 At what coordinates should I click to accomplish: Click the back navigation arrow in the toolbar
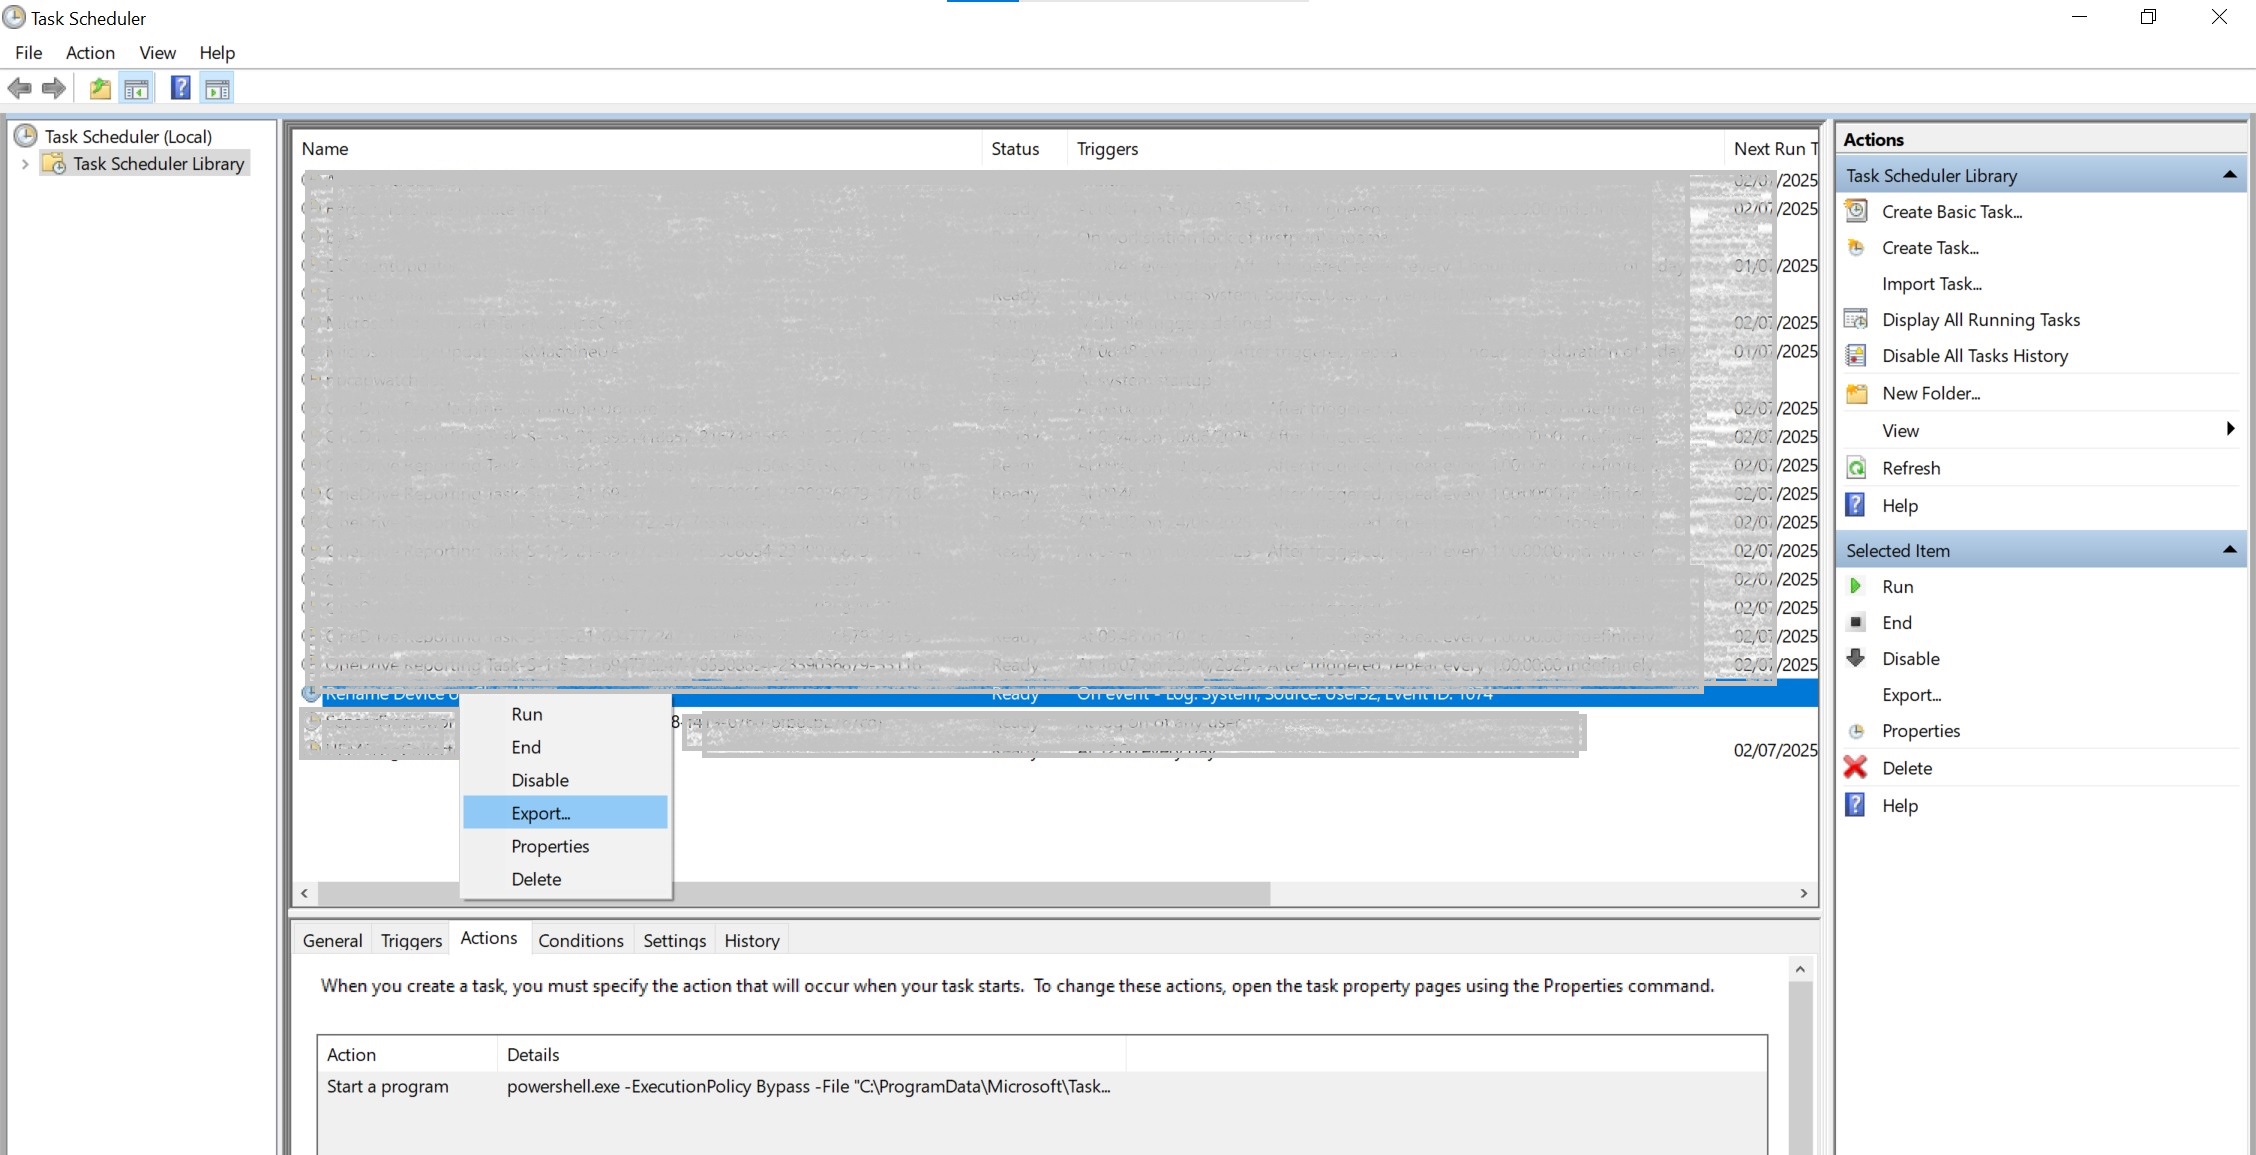coord(20,88)
